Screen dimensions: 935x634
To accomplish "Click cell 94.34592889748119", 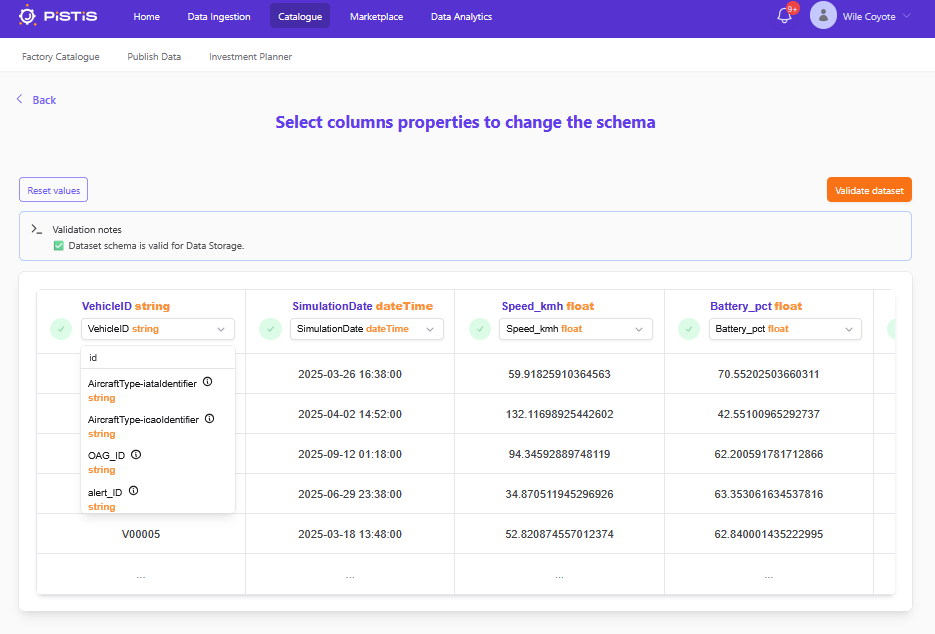I will tap(559, 454).
